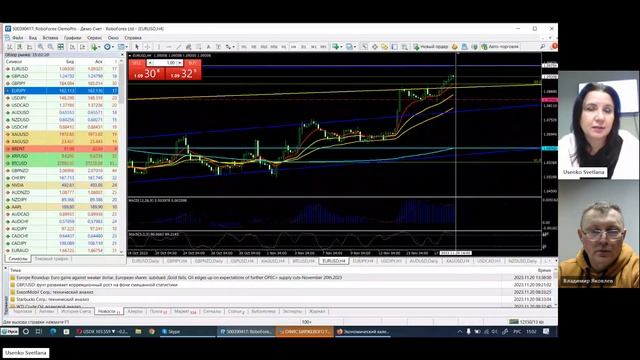
Task: Switch to Новости terminal tab
Action: pos(109,311)
